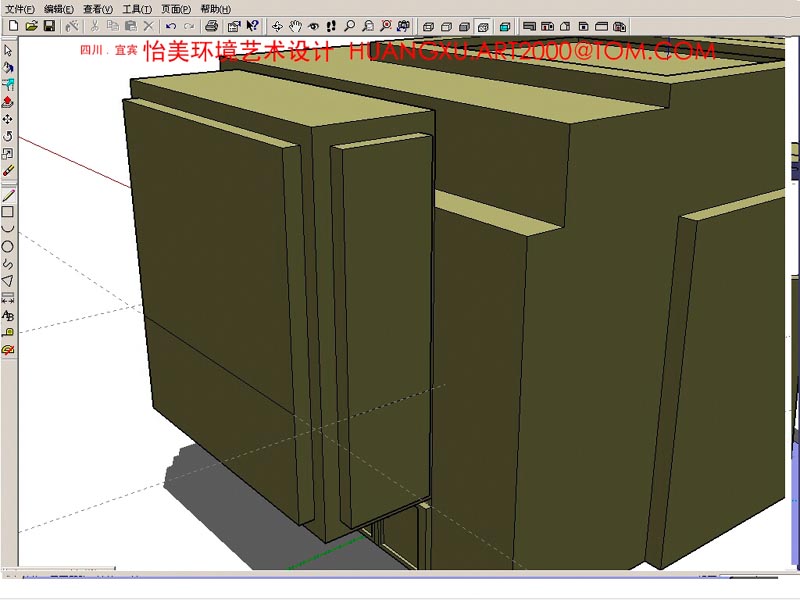This screenshot has width=800, height=600.
Task: Choose the Circle drawing tool
Action: coord(8,246)
